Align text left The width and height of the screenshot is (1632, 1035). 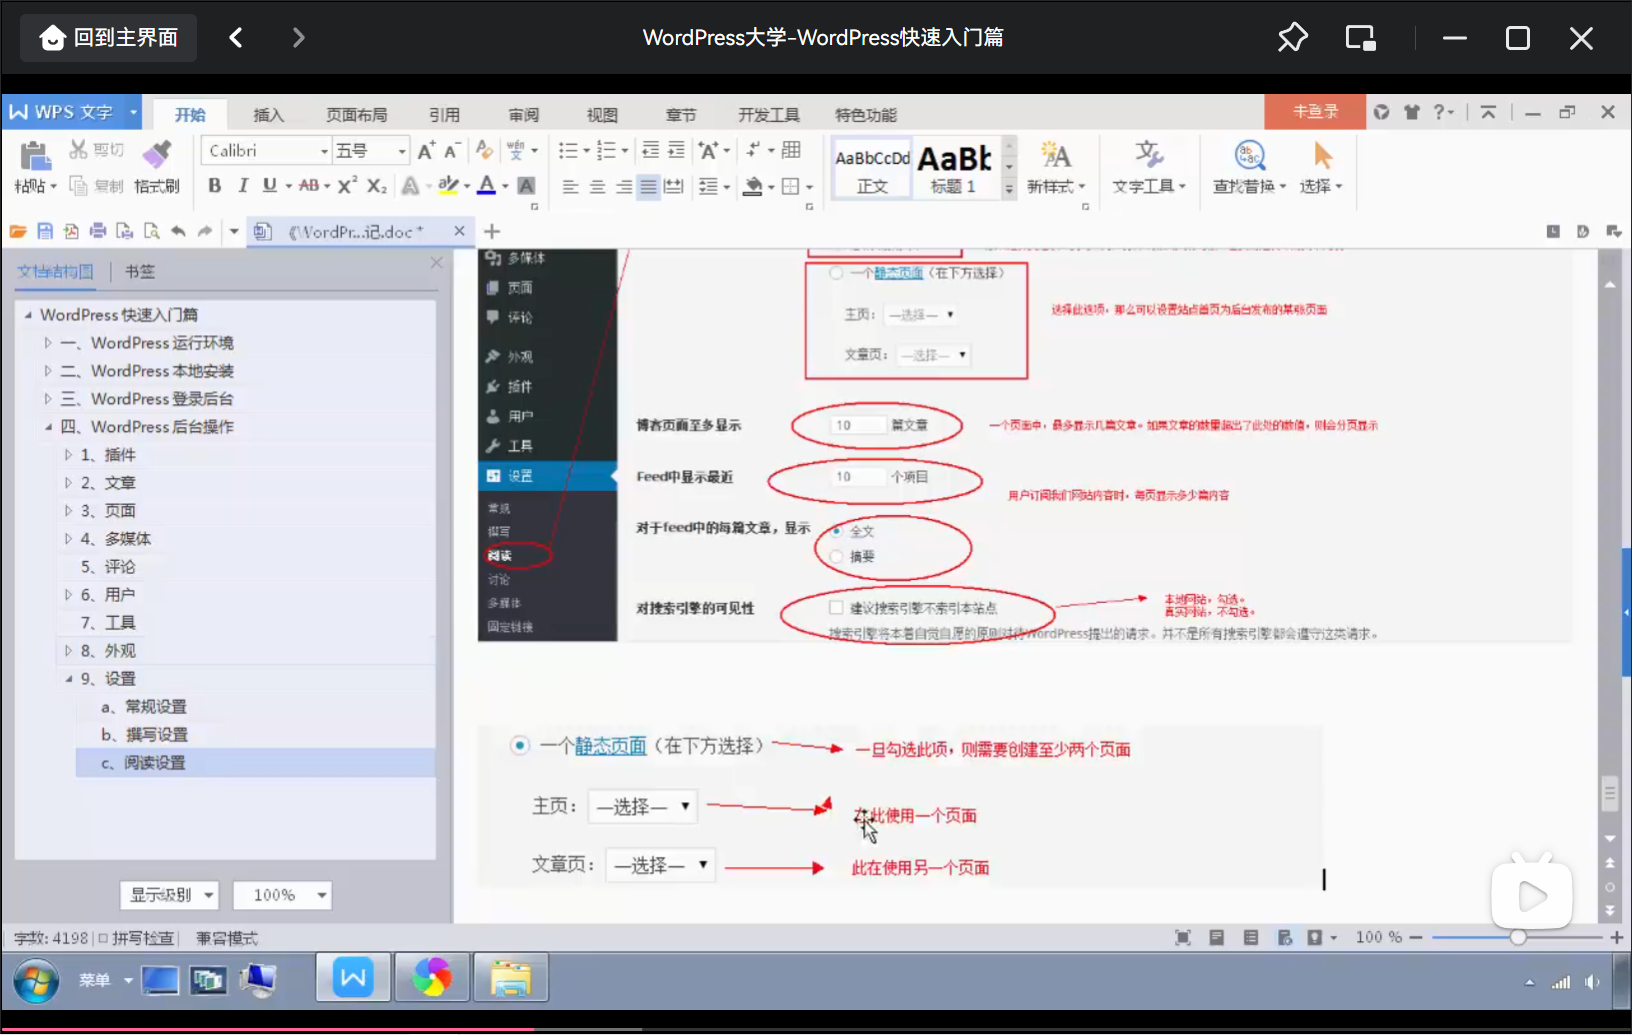point(570,187)
